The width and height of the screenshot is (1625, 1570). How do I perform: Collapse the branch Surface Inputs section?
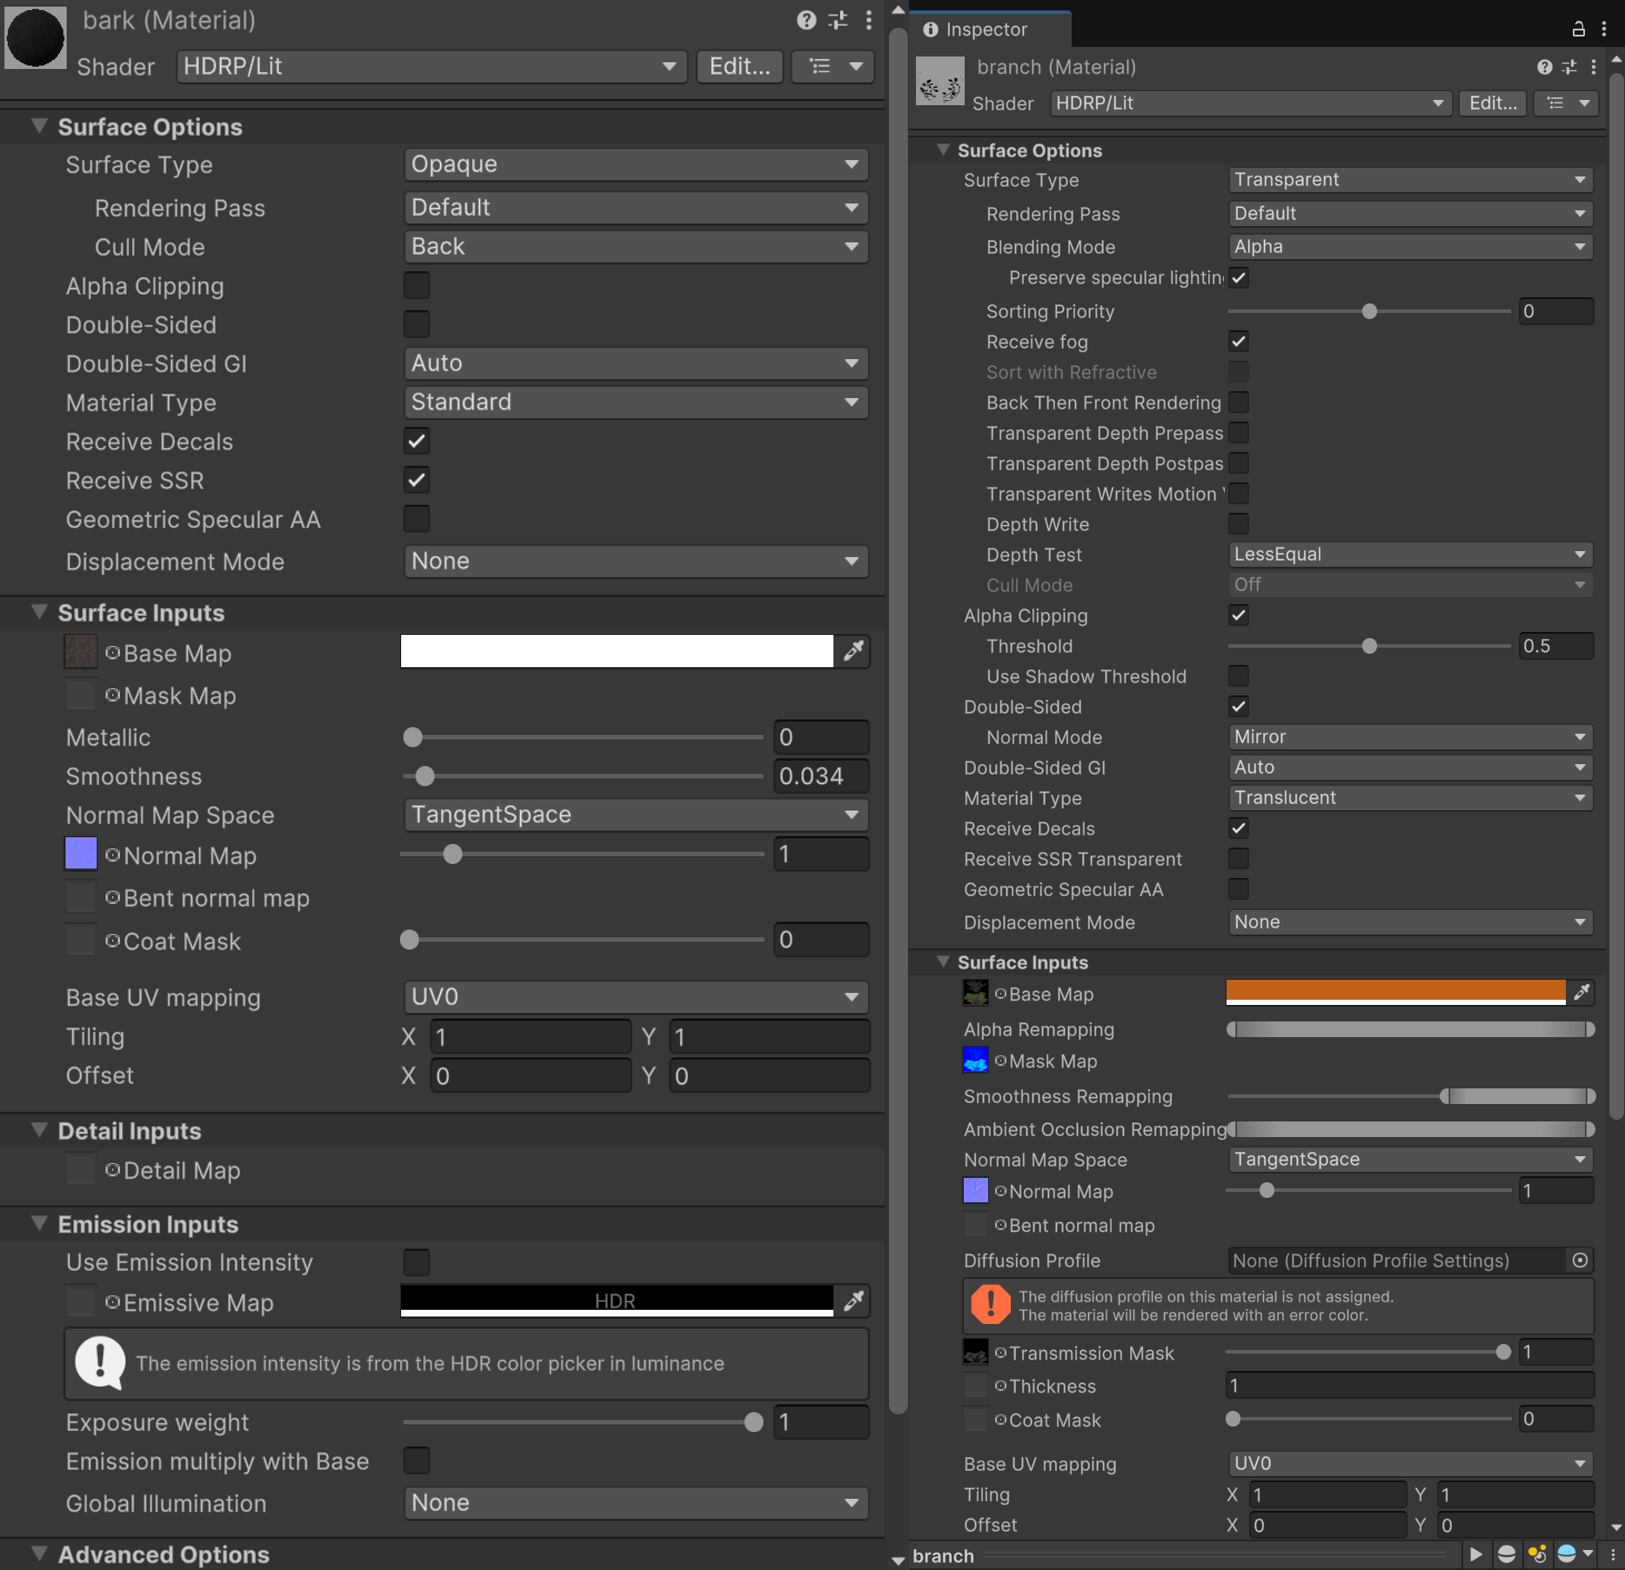942,962
